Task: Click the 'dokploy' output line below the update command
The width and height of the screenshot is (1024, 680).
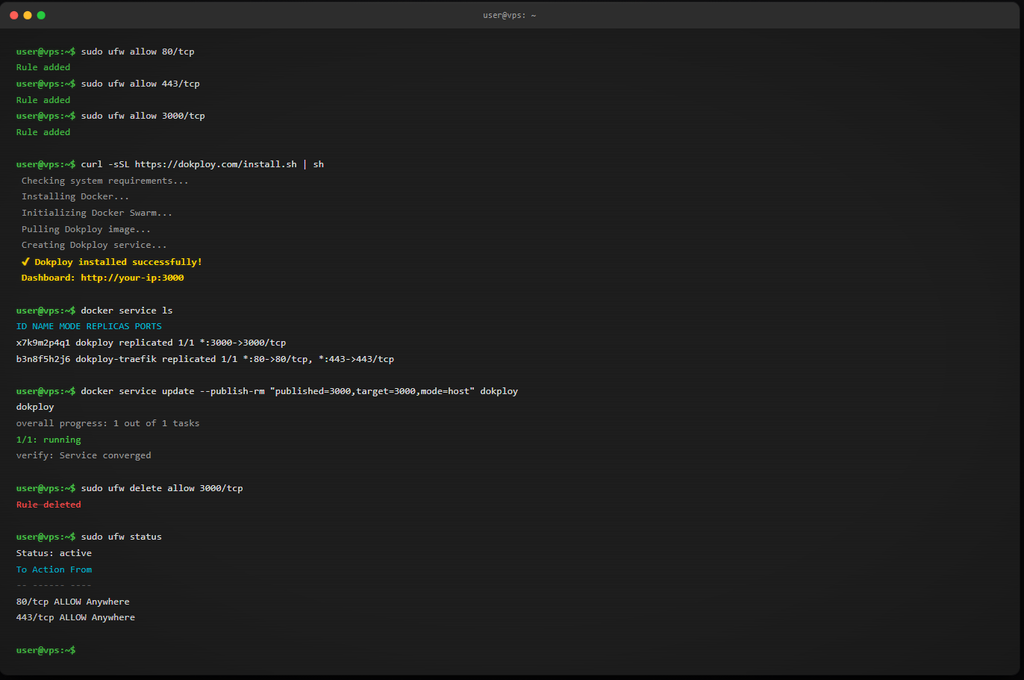Action: point(35,406)
